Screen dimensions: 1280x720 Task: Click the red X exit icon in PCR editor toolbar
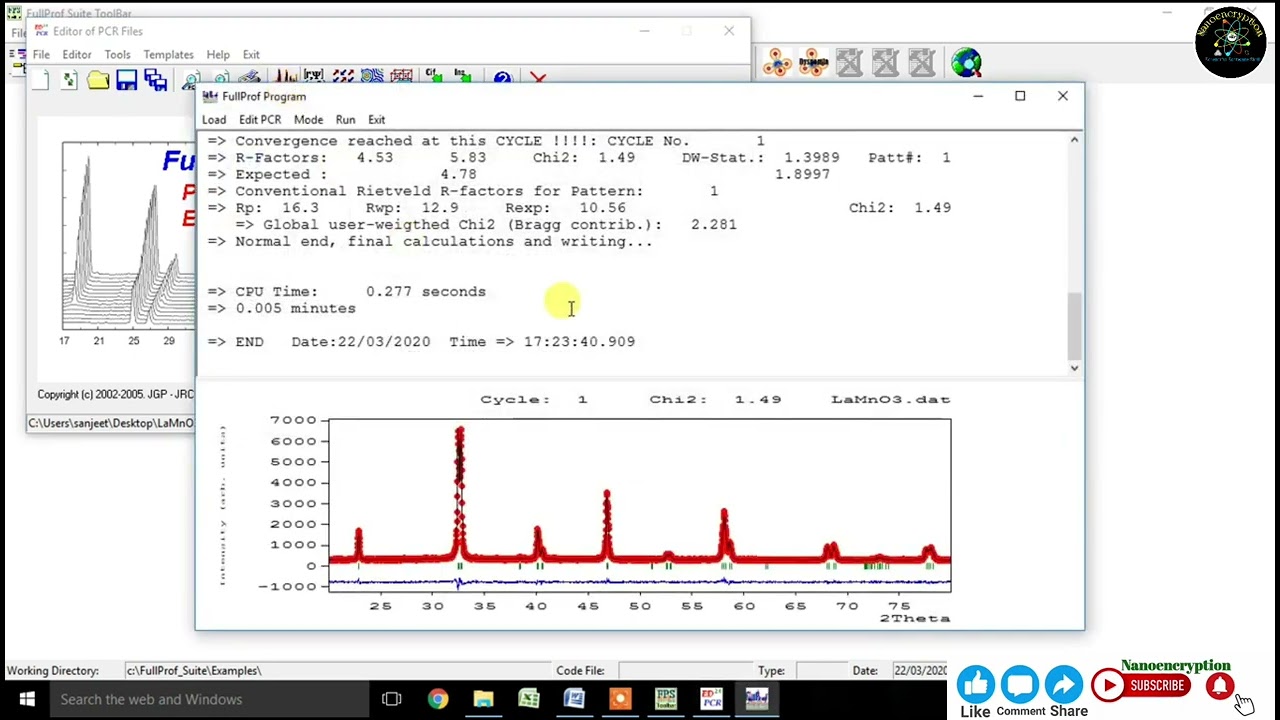538,78
